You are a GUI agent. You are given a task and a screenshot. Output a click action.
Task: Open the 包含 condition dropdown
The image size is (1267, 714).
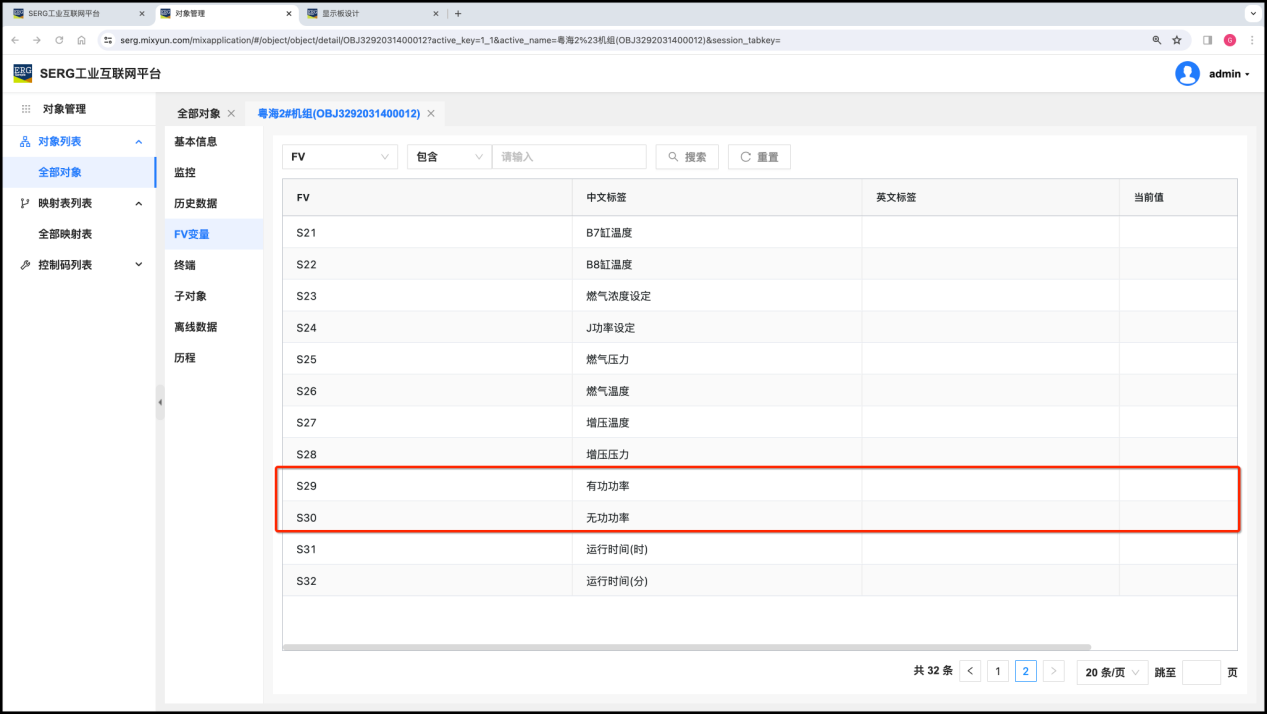coord(449,157)
